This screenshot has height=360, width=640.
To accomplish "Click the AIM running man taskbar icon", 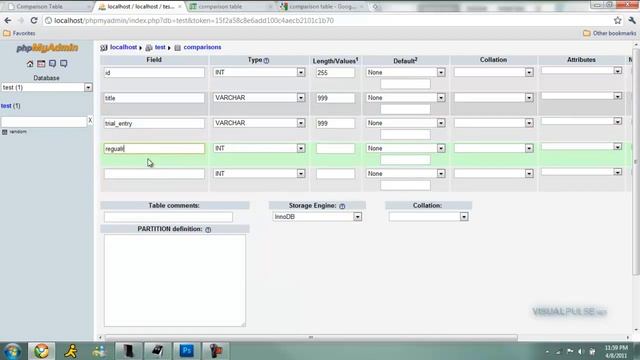I will point(71,351).
